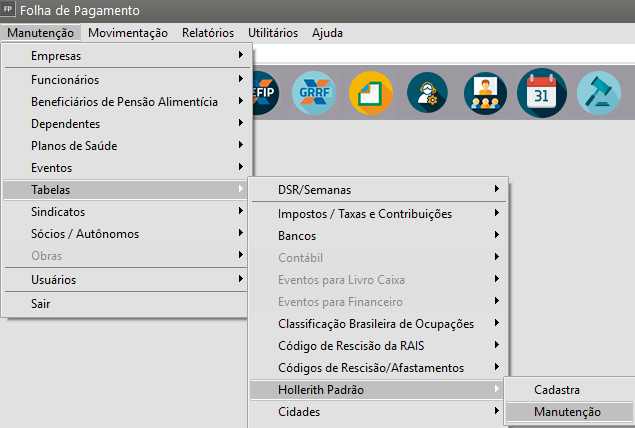
Task: Open the Utilitários menu
Action: 273,32
